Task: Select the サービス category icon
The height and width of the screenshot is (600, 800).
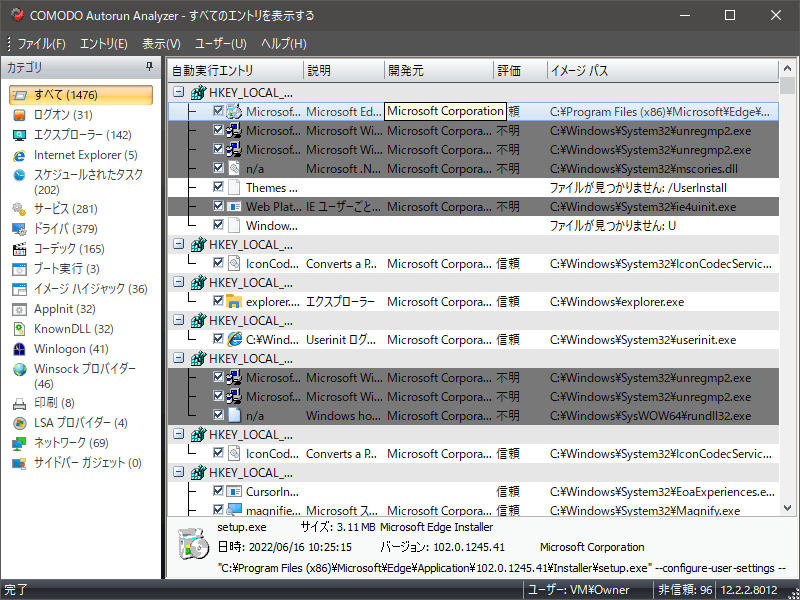Action: [19, 209]
